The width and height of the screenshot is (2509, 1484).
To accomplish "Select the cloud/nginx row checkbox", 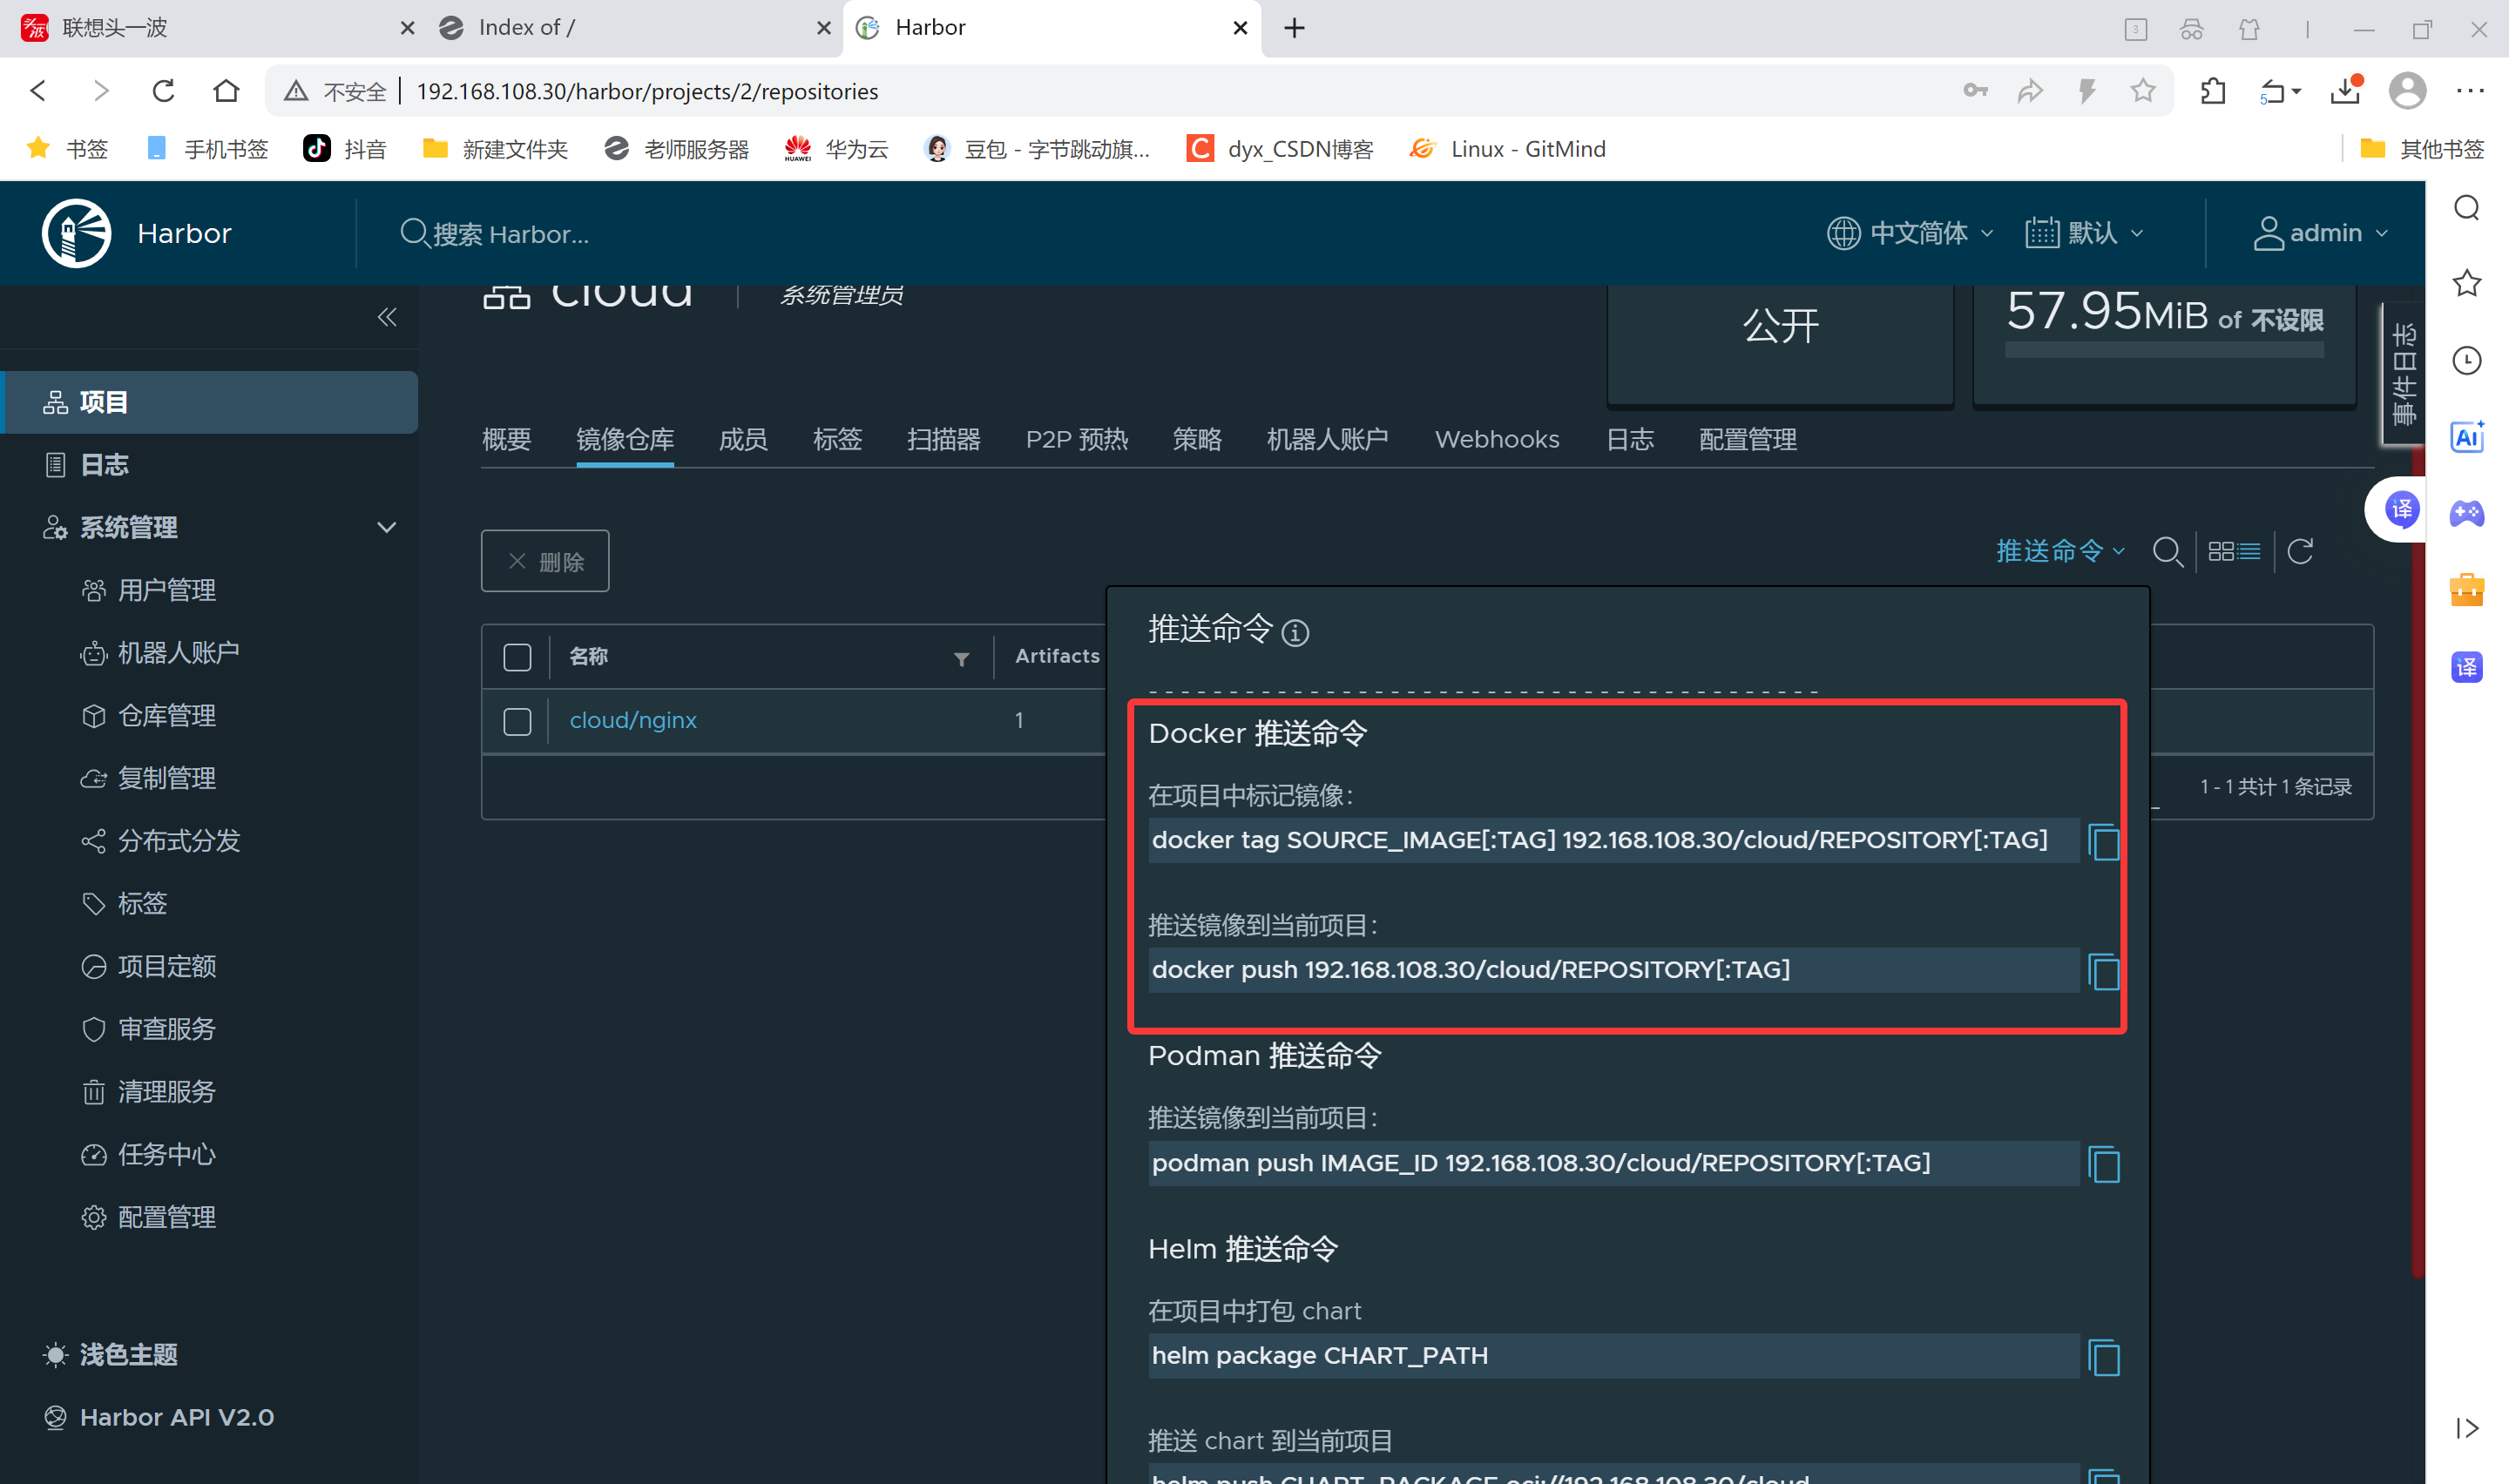I will [x=517, y=721].
